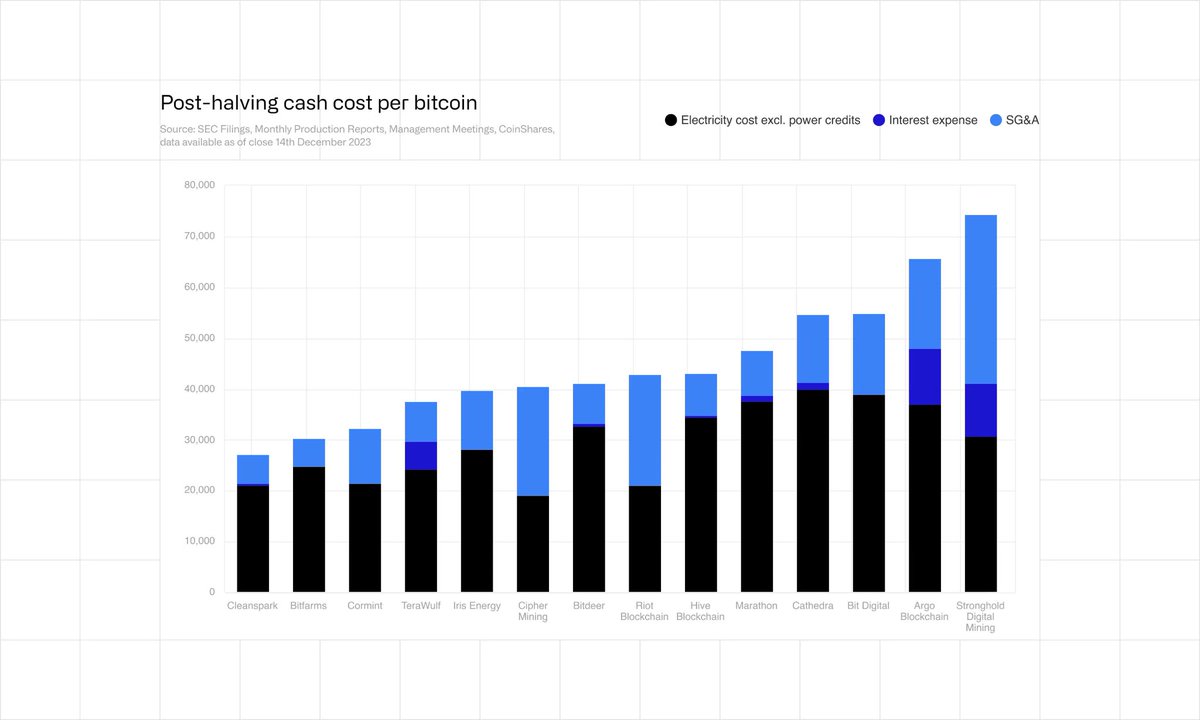Click Stronghold's dark blue interest expense segment
This screenshot has height=720, width=1200.
[981, 410]
